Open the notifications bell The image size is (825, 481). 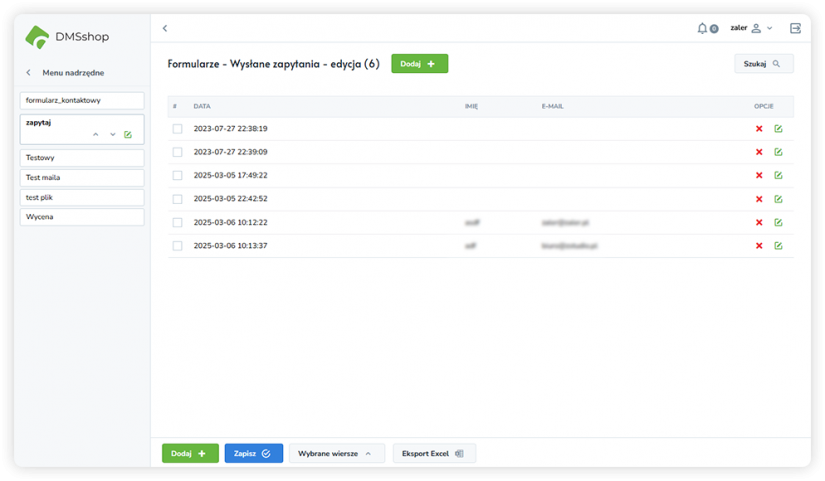(x=703, y=28)
